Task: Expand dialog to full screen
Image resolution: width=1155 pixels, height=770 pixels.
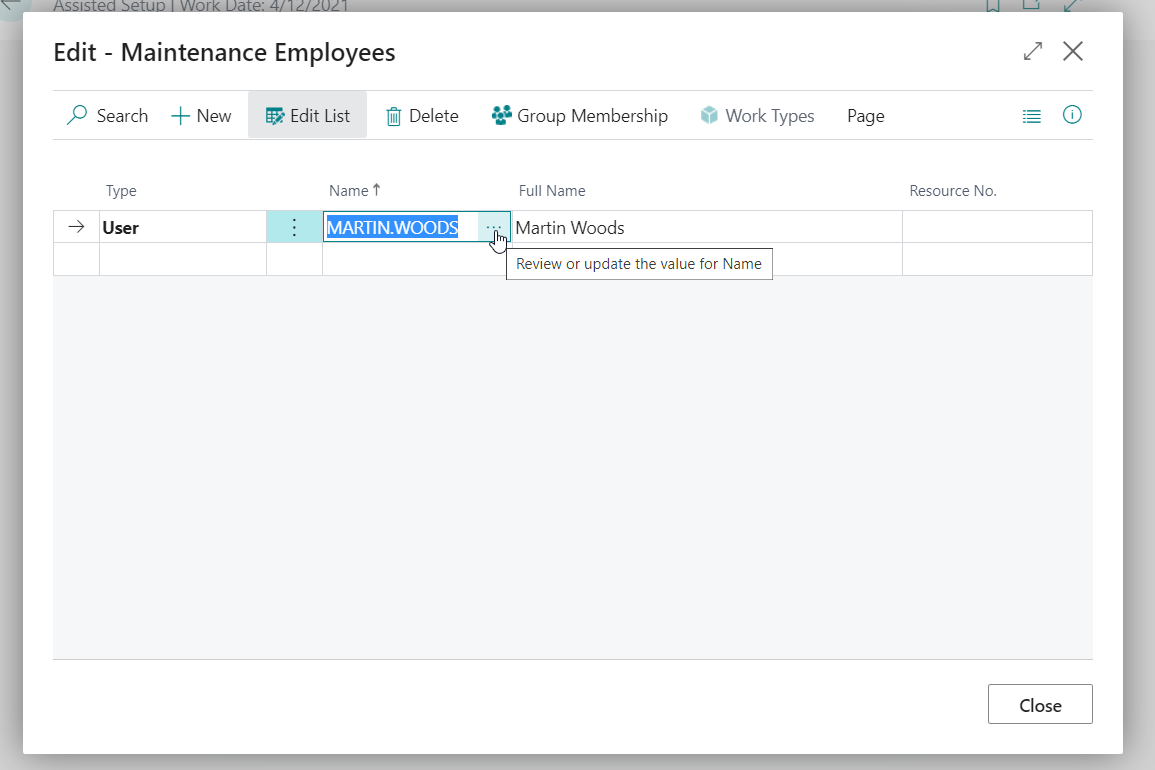Action: pyautogui.click(x=1033, y=51)
